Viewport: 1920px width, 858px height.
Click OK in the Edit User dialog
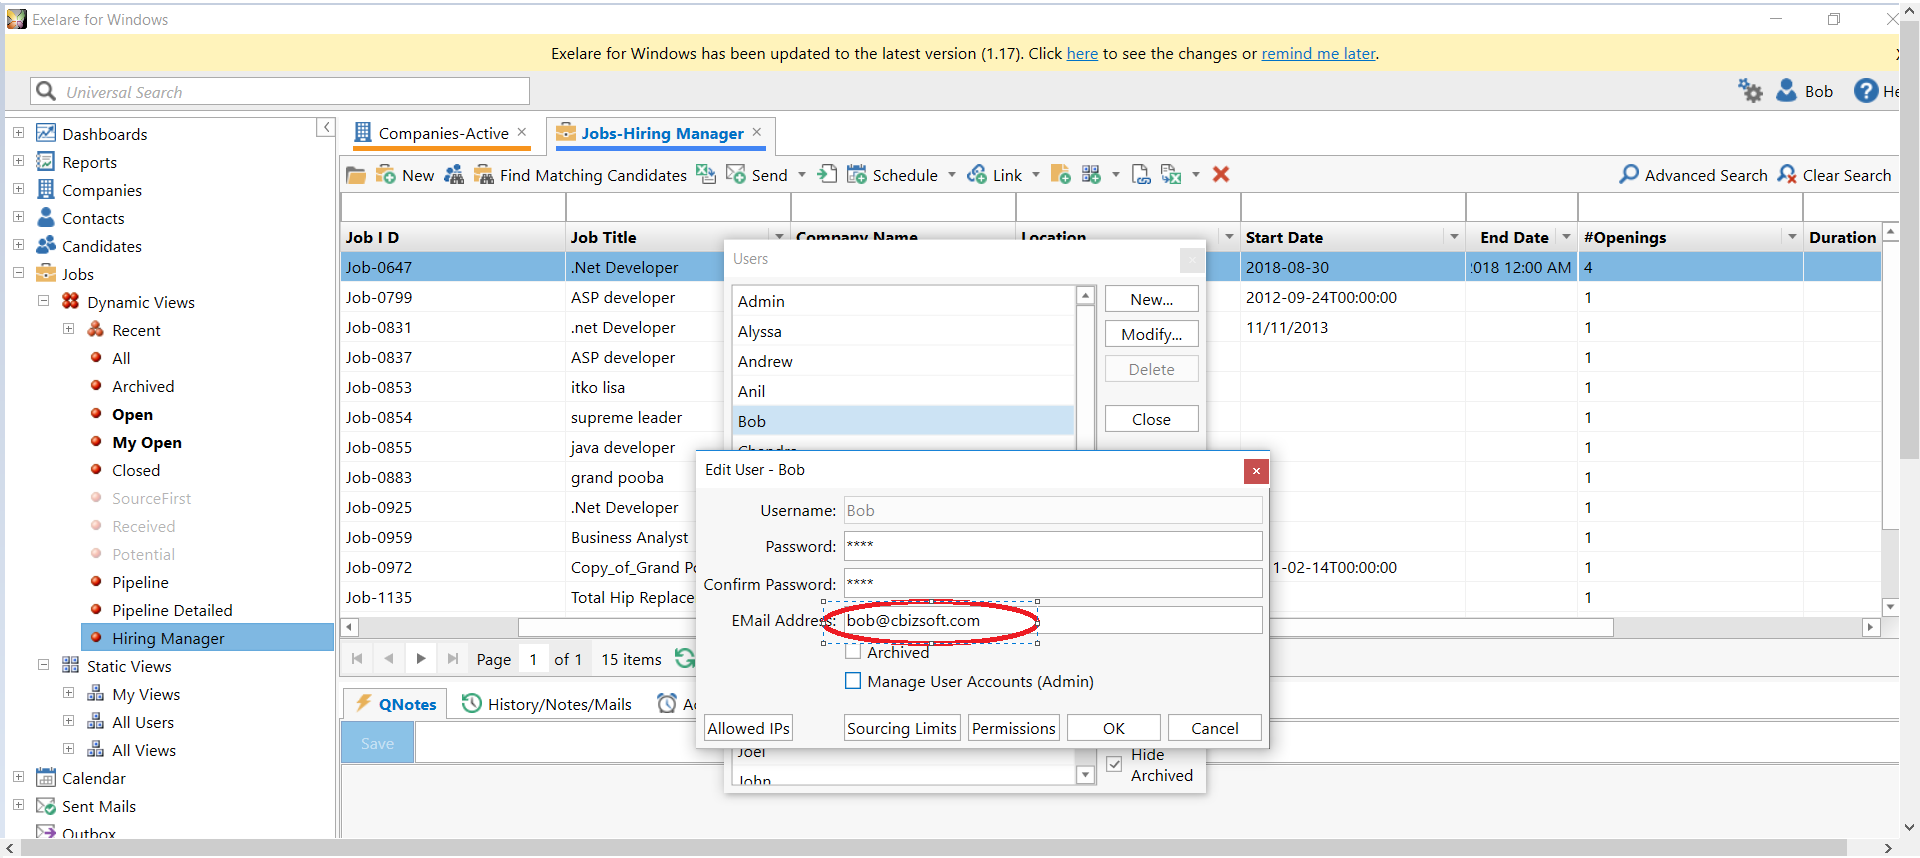pos(1114,728)
